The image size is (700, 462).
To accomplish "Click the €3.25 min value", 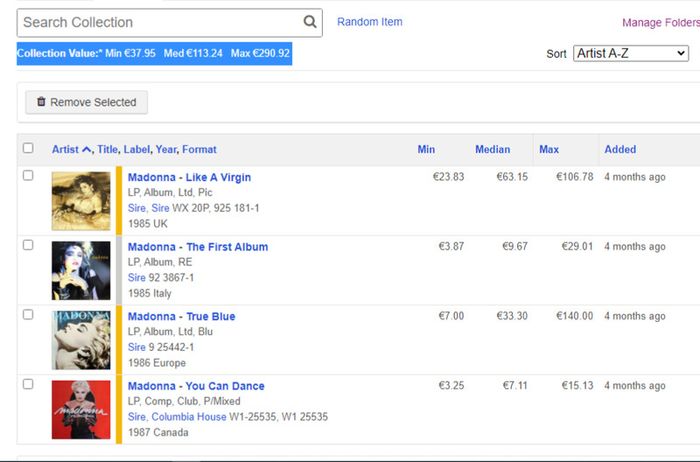I will (451, 386).
